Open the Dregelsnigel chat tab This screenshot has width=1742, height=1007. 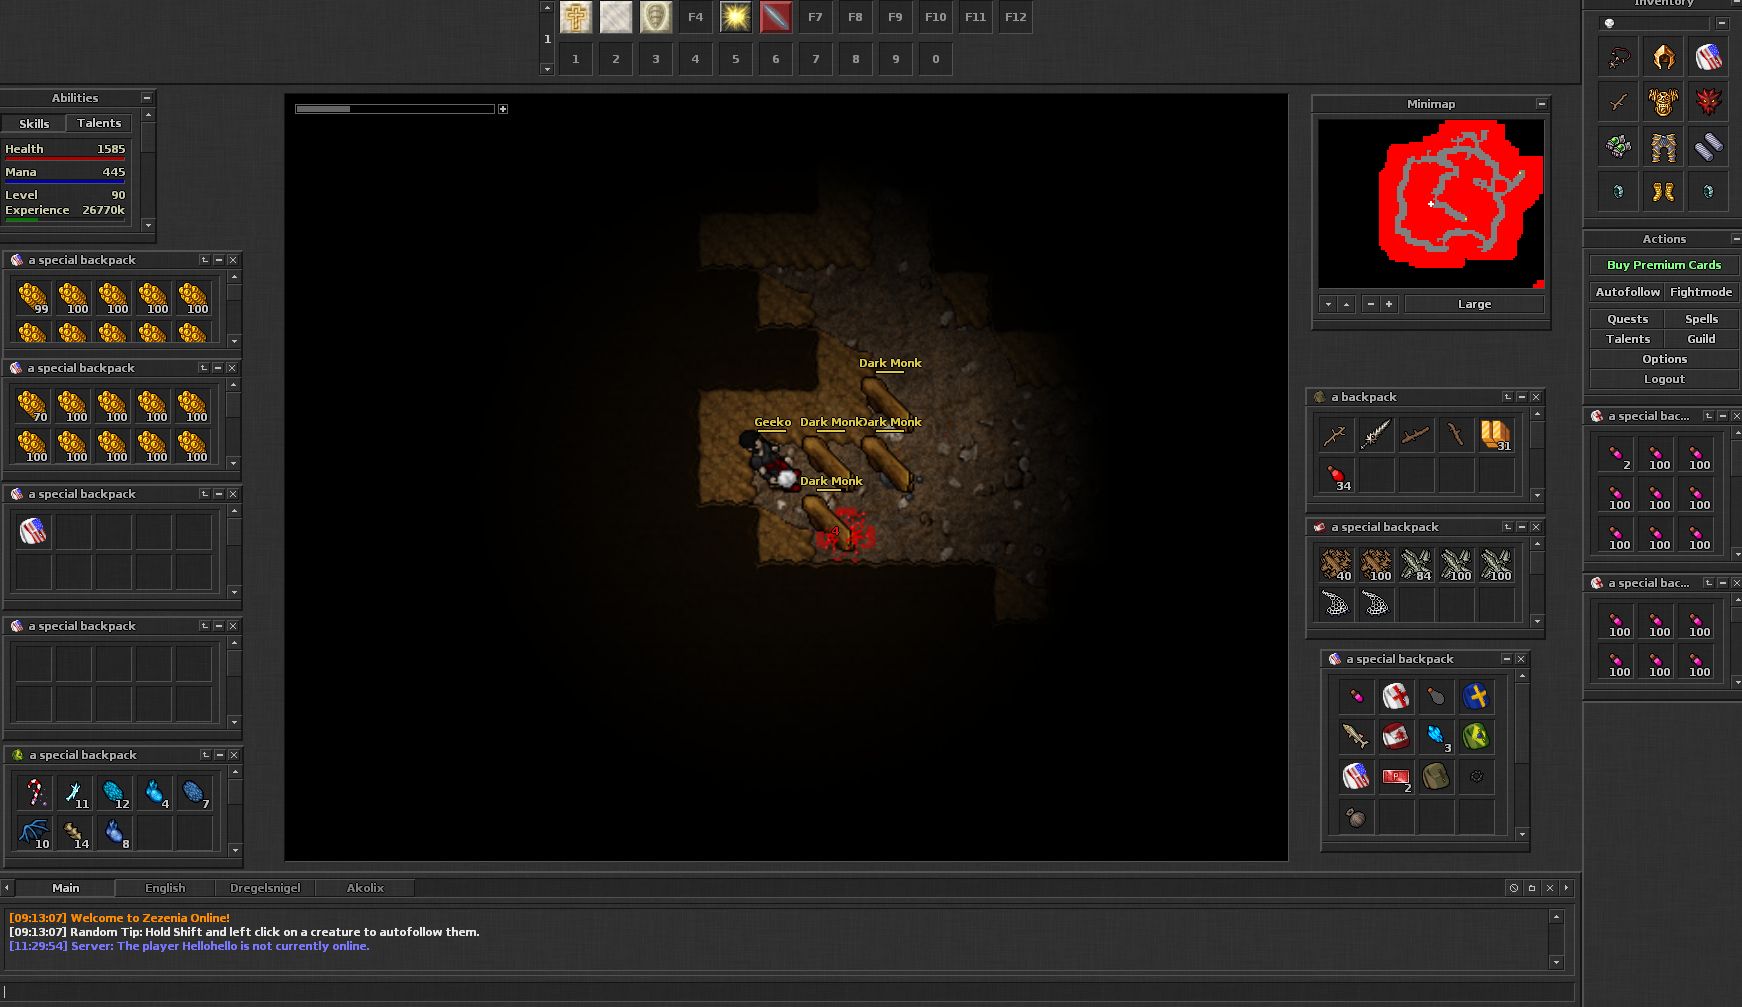(265, 888)
